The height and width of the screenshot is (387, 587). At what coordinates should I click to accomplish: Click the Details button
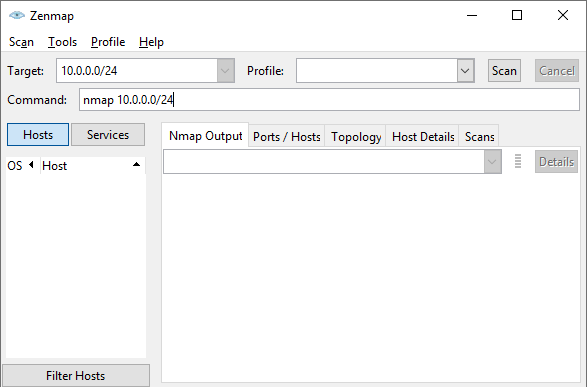coord(556,162)
